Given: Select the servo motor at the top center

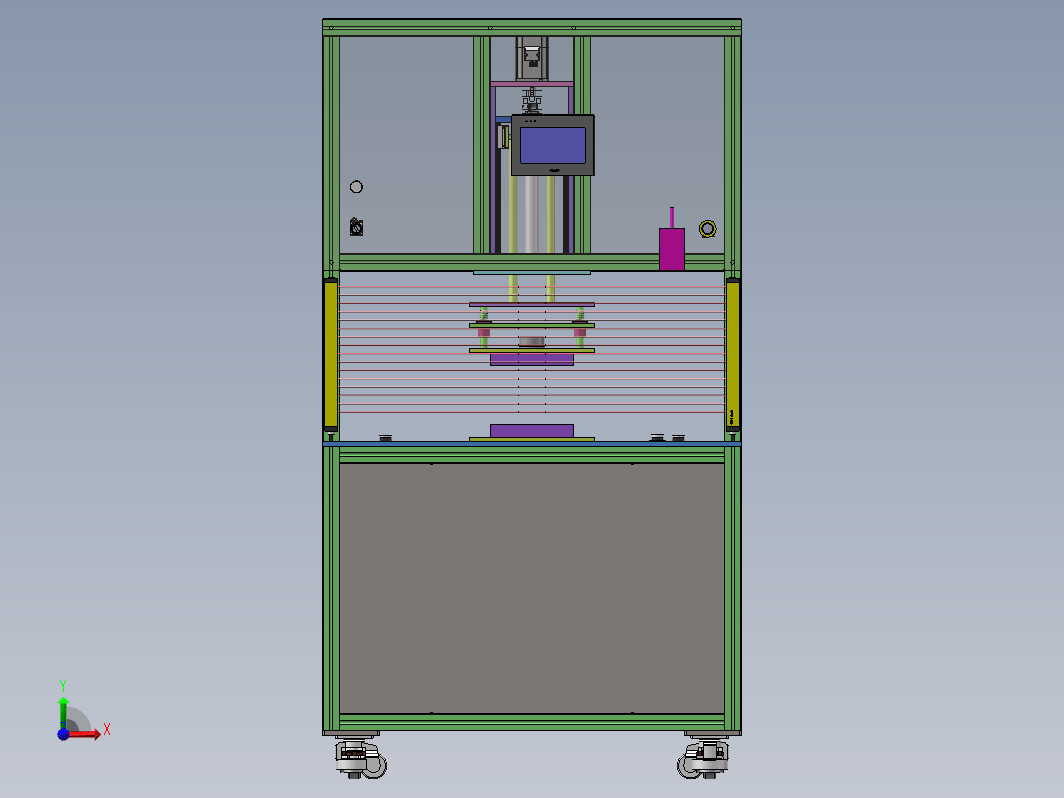Looking at the screenshot, I should tap(532, 58).
